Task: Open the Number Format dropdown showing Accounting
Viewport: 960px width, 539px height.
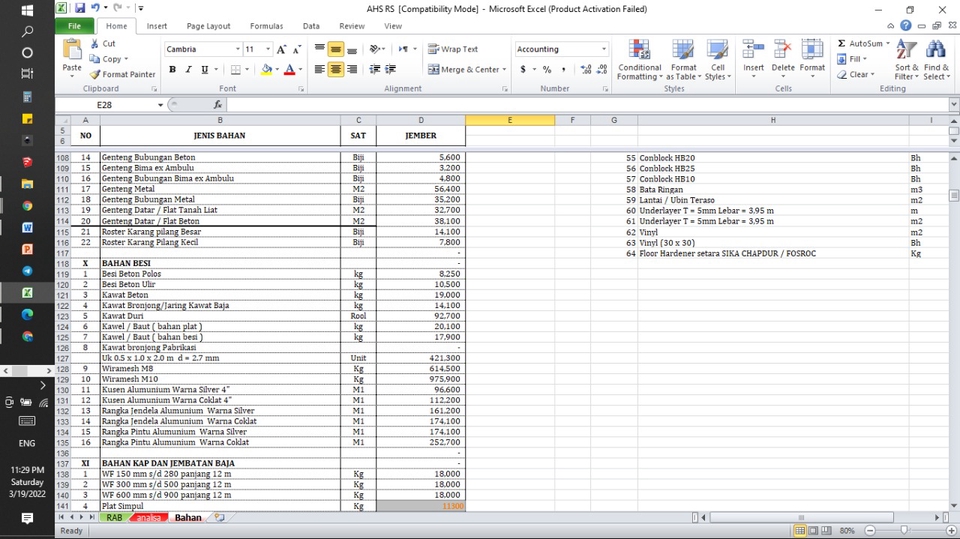Action: click(604, 49)
